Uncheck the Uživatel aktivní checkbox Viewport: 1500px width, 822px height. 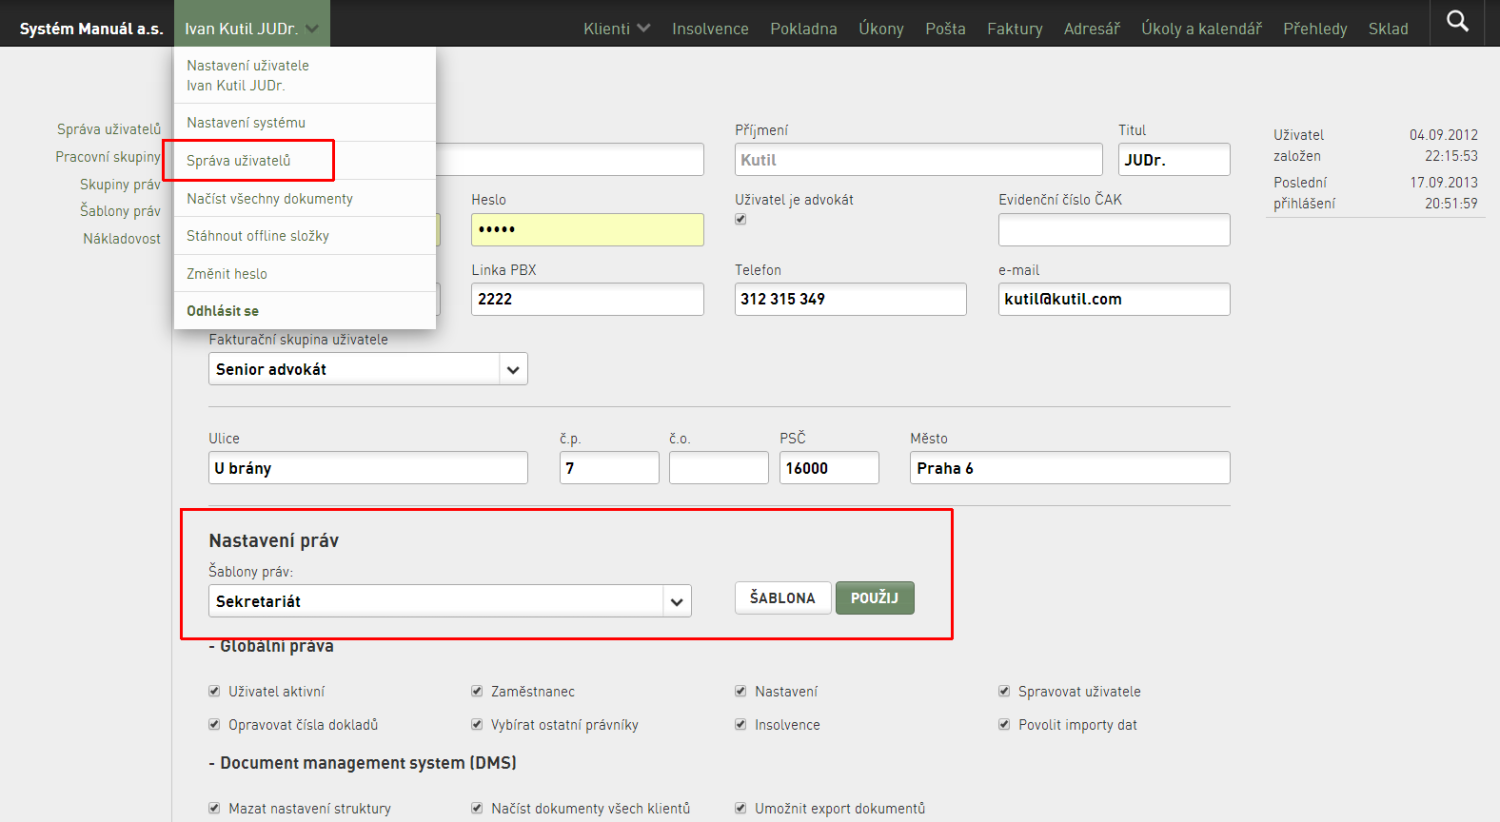pos(214,691)
